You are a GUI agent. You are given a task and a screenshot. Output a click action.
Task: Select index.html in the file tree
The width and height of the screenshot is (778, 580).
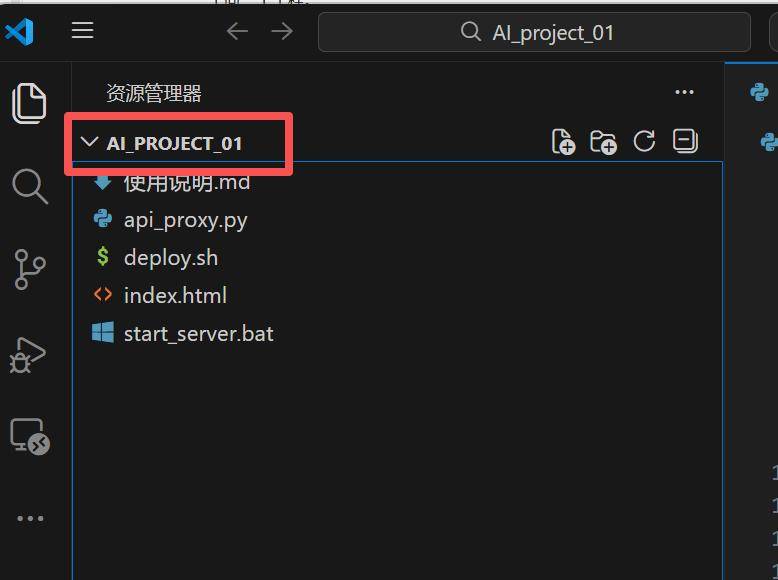point(175,296)
